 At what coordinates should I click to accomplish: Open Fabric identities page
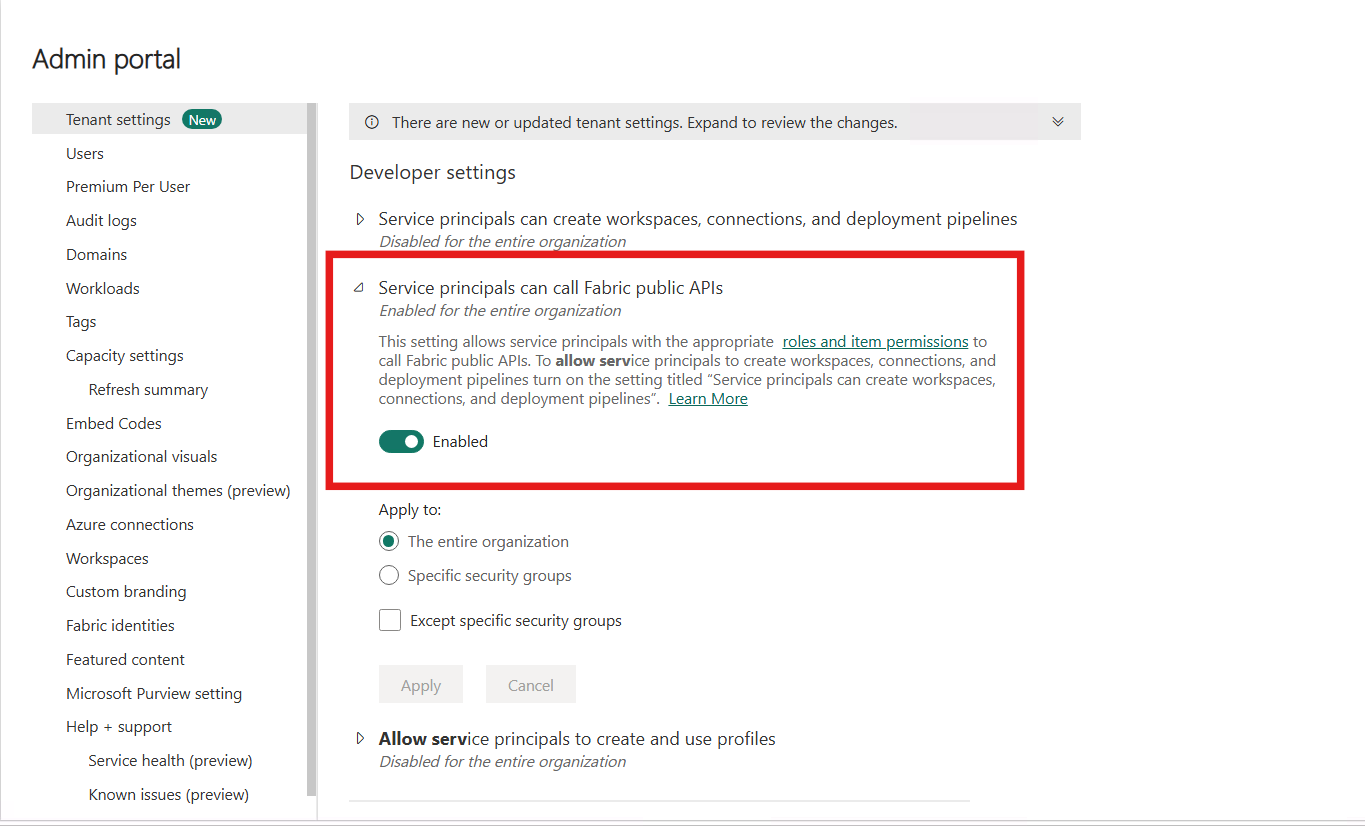click(120, 626)
